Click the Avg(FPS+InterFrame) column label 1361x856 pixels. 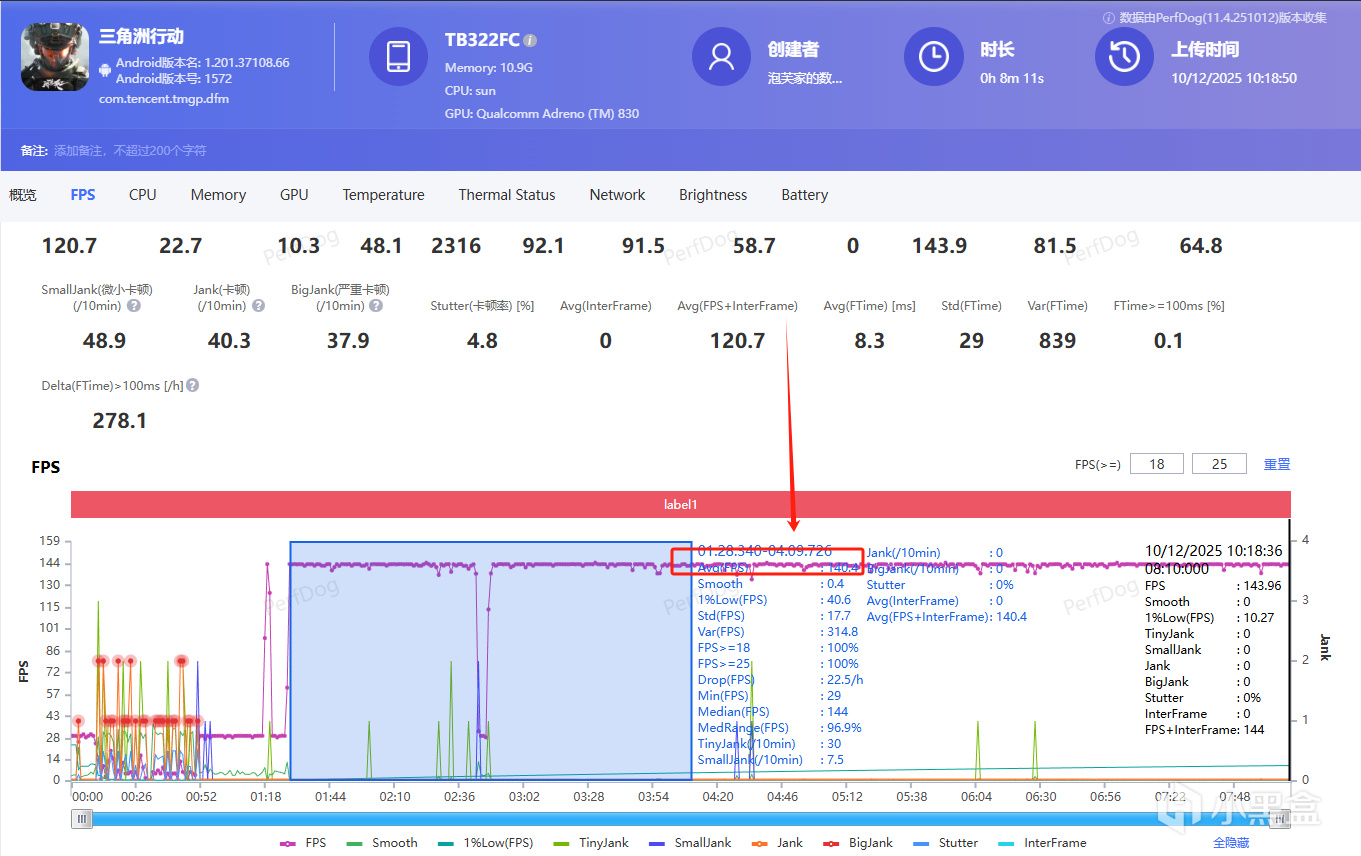pyautogui.click(x=737, y=306)
